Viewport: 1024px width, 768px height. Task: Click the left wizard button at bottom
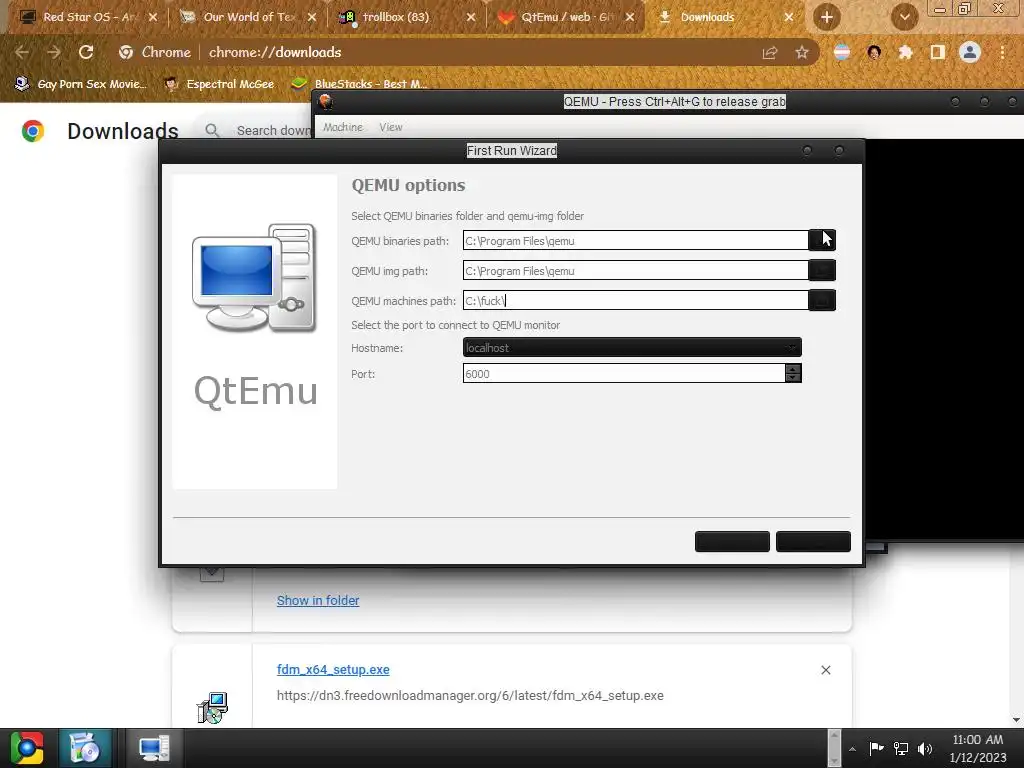732,541
